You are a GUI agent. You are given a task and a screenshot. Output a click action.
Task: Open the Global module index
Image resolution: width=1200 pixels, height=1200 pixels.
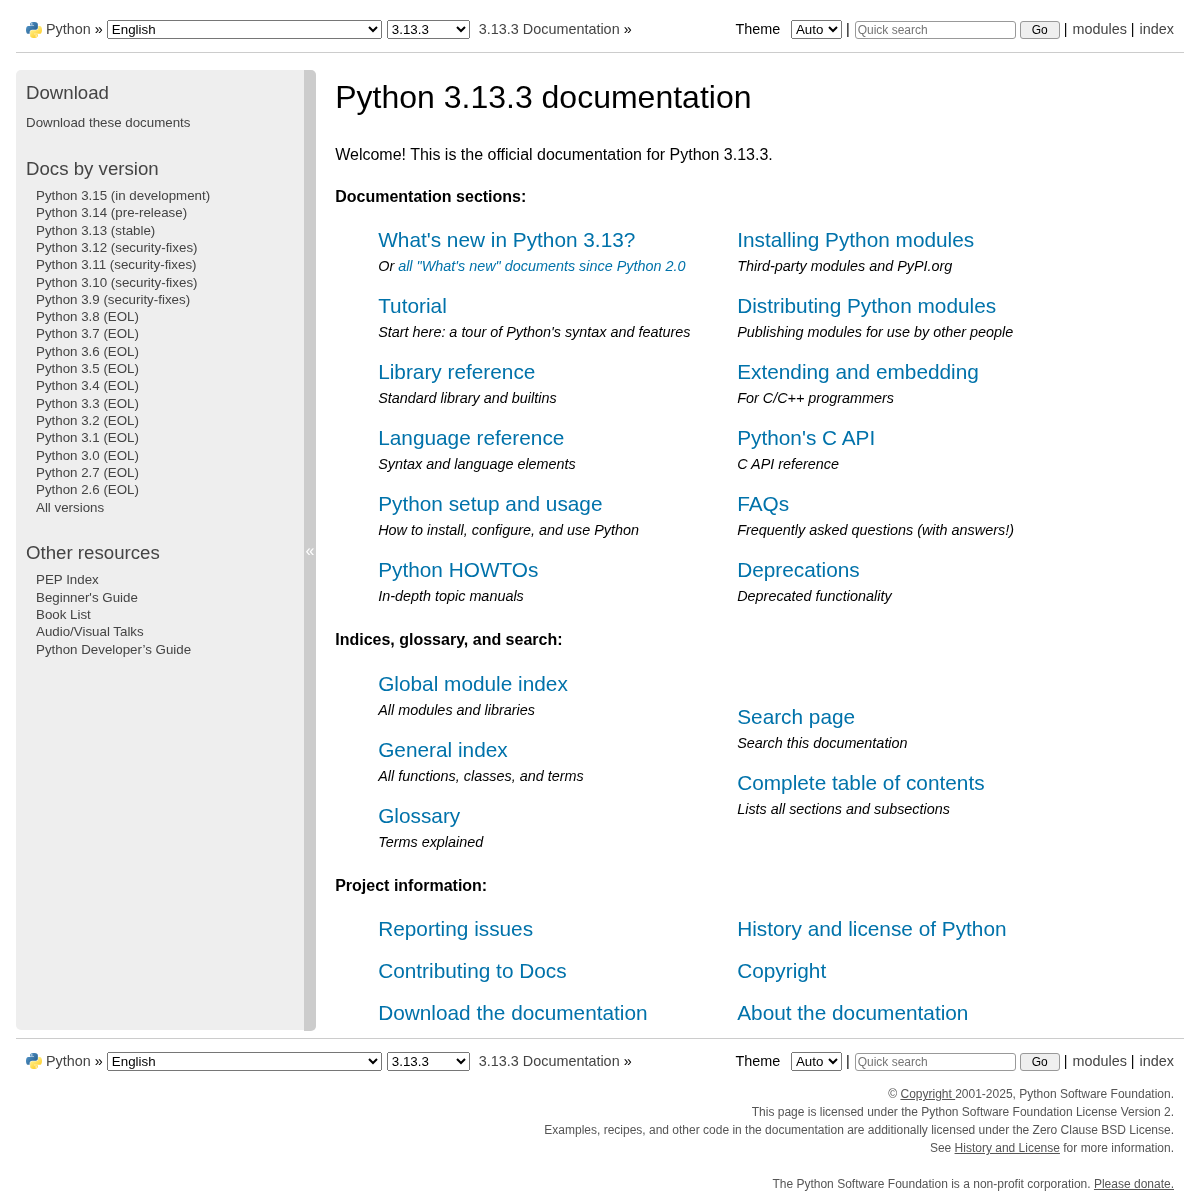tap(472, 684)
